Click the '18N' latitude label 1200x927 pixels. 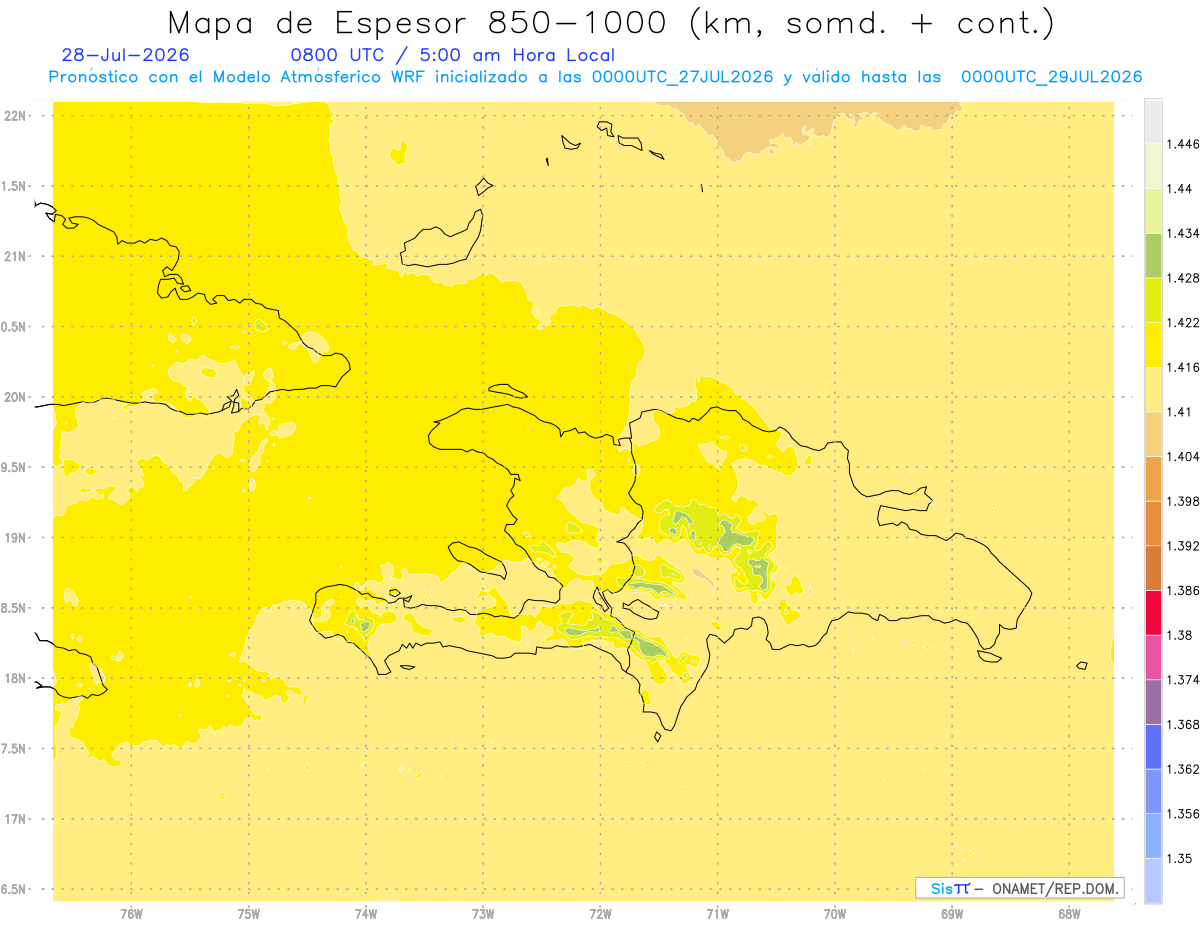tap(15, 678)
